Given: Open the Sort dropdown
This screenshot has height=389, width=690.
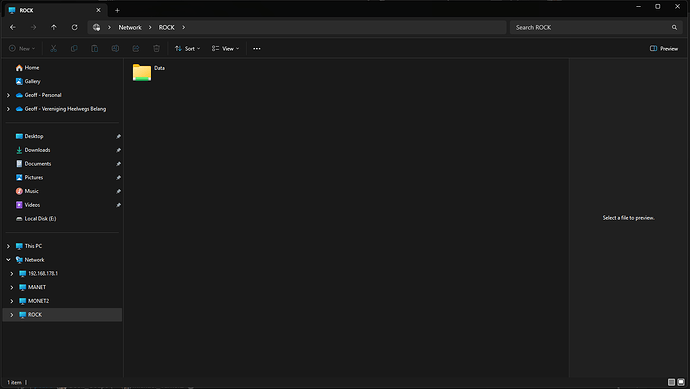Looking at the screenshot, I should coord(187,48).
